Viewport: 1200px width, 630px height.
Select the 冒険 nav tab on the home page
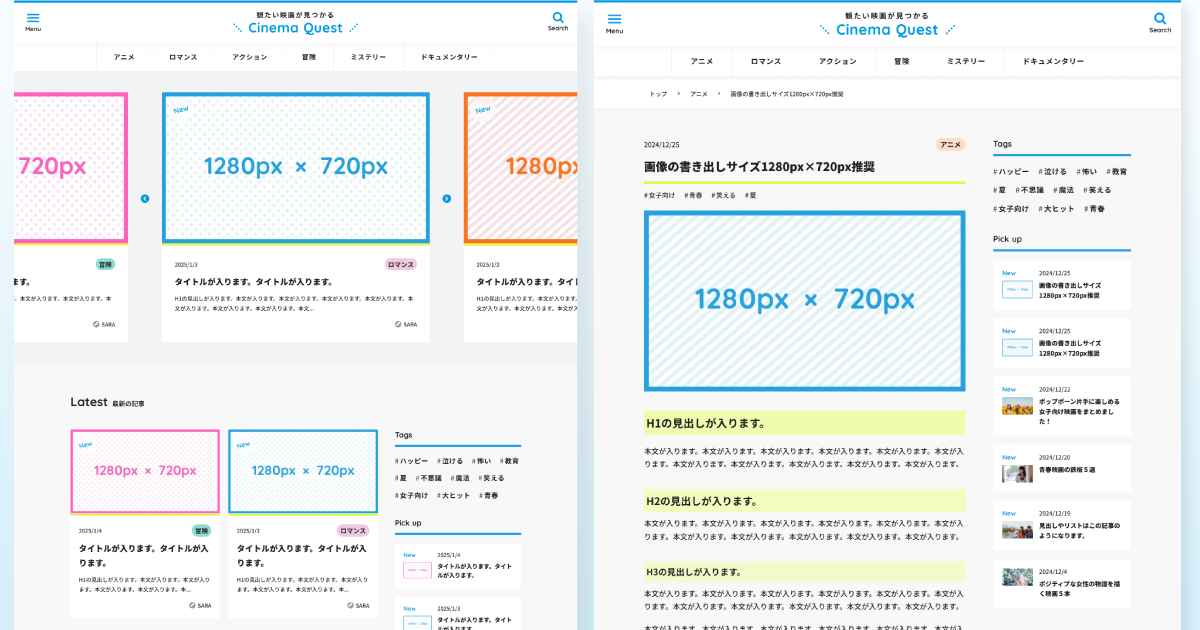pos(310,57)
